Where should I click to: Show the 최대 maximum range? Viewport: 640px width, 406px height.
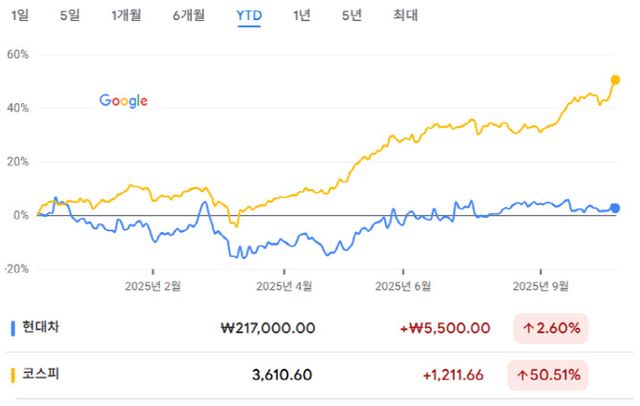[x=406, y=15]
